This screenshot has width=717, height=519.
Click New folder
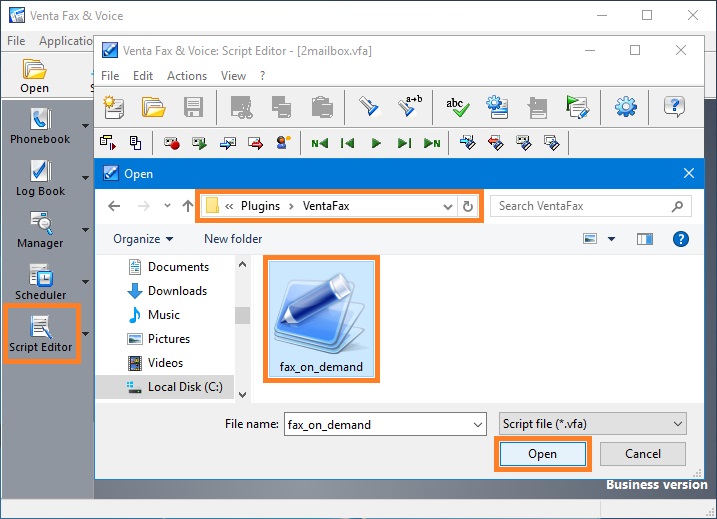point(233,239)
